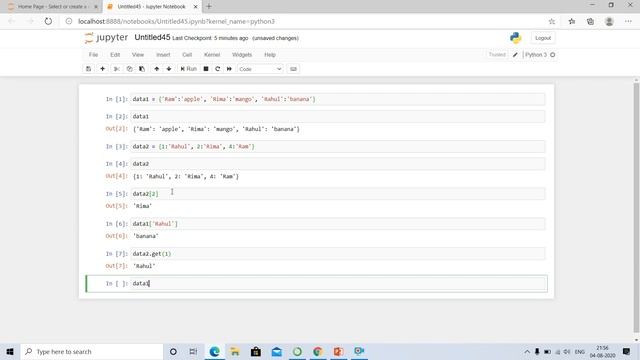Insert a cell below with the plus icon
The height and width of the screenshot is (360, 640).
102,69
